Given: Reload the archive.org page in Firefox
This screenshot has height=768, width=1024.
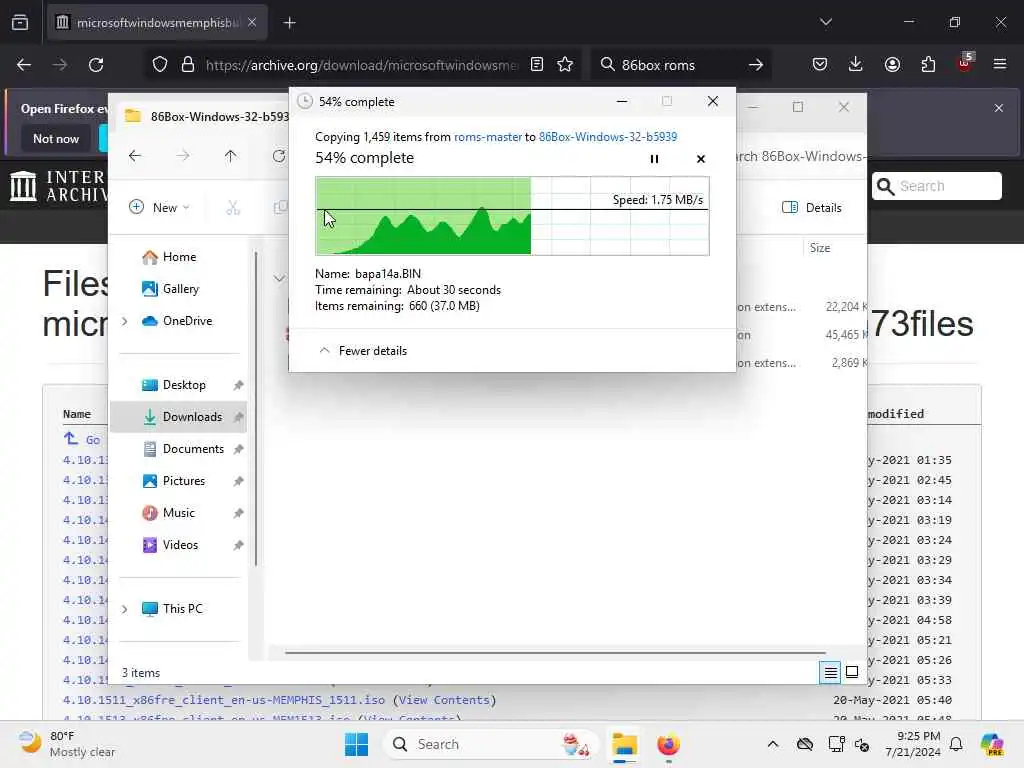Looking at the screenshot, I should pyautogui.click(x=96, y=65).
